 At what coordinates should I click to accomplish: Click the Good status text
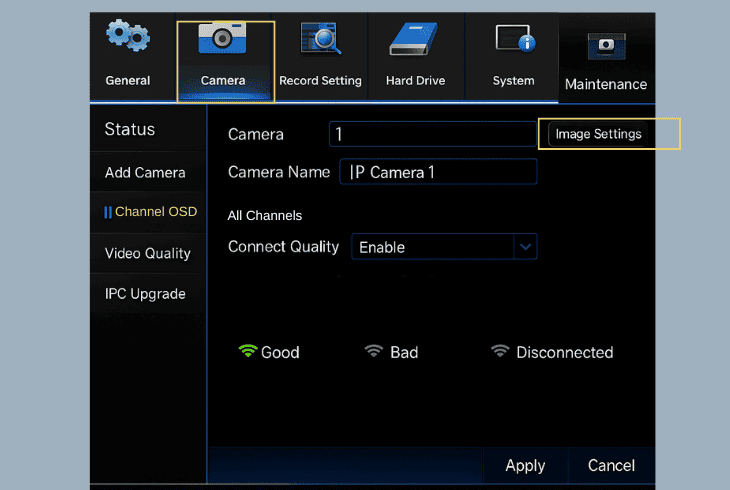pos(280,353)
